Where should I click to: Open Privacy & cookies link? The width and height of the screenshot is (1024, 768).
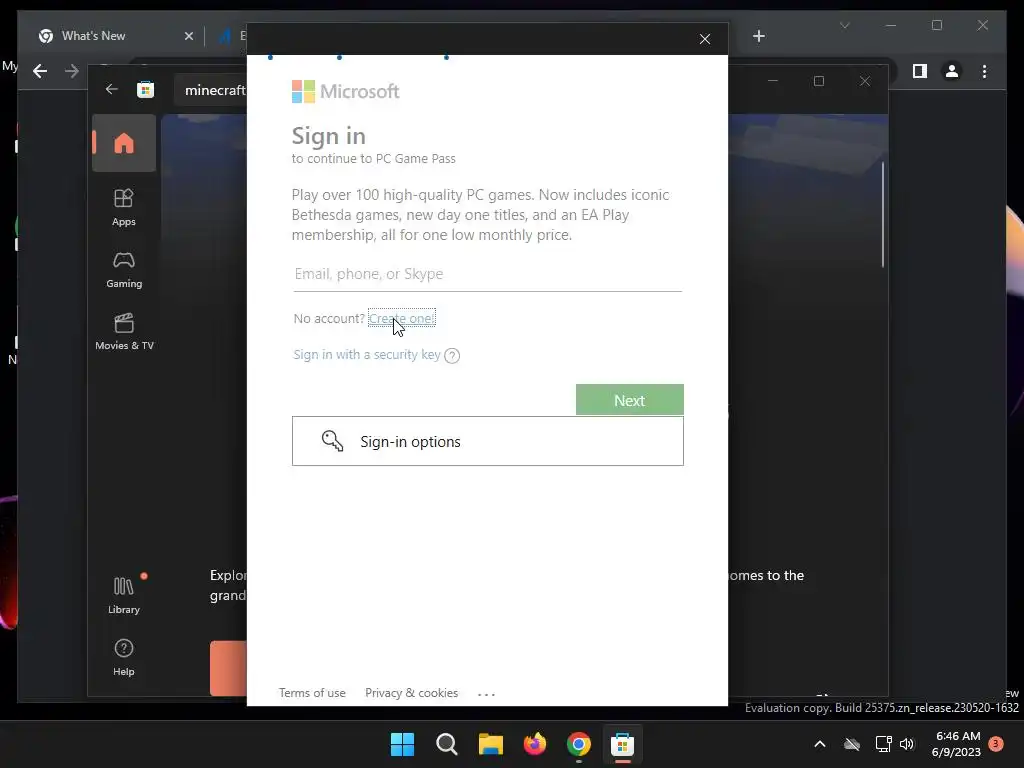click(x=411, y=693)
